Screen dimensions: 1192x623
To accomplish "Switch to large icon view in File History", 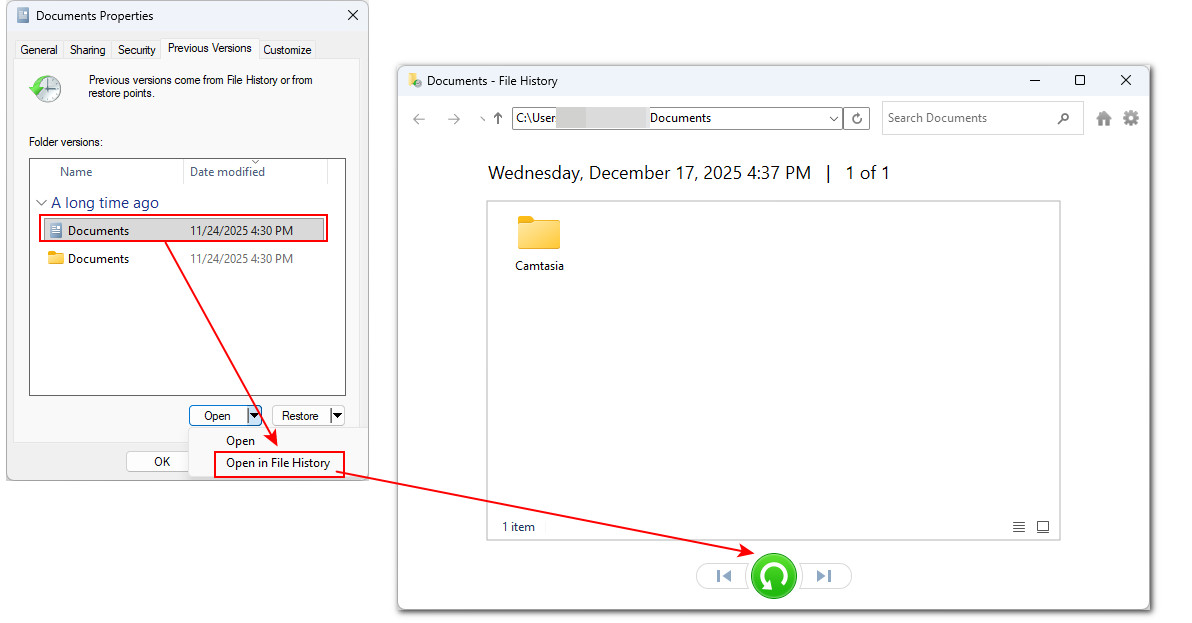I will pyautogui.click(x=1043, y=526).
